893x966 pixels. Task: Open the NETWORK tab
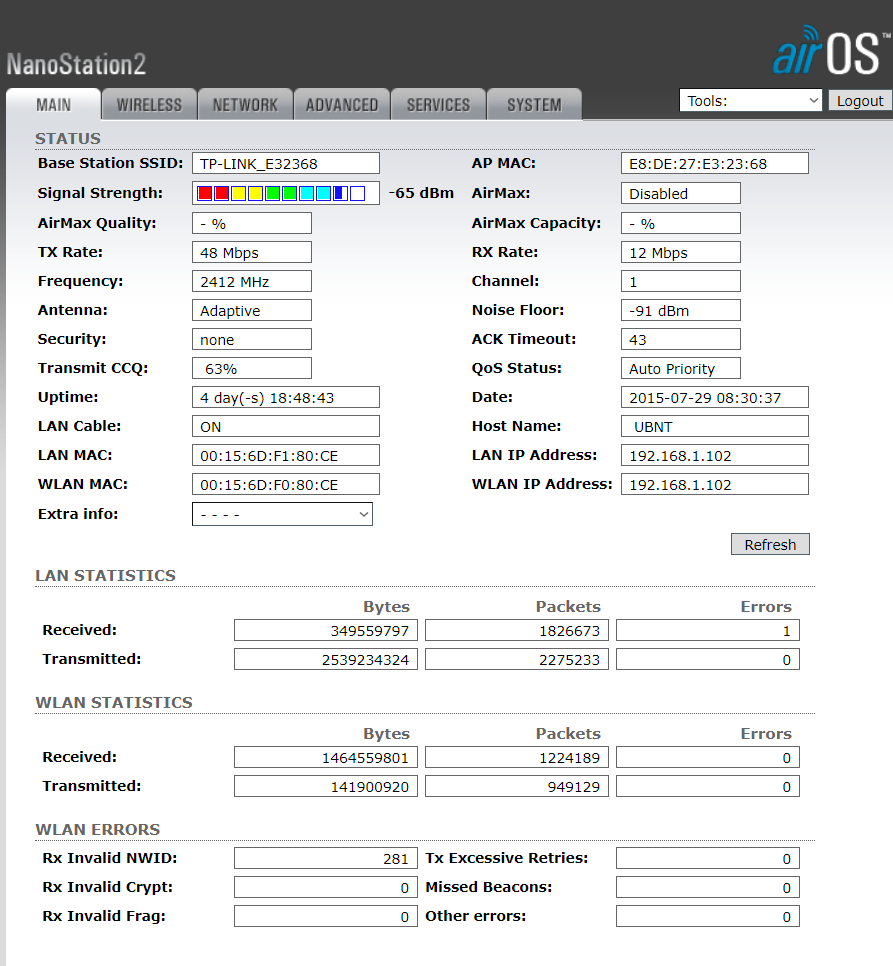(246, 105)
